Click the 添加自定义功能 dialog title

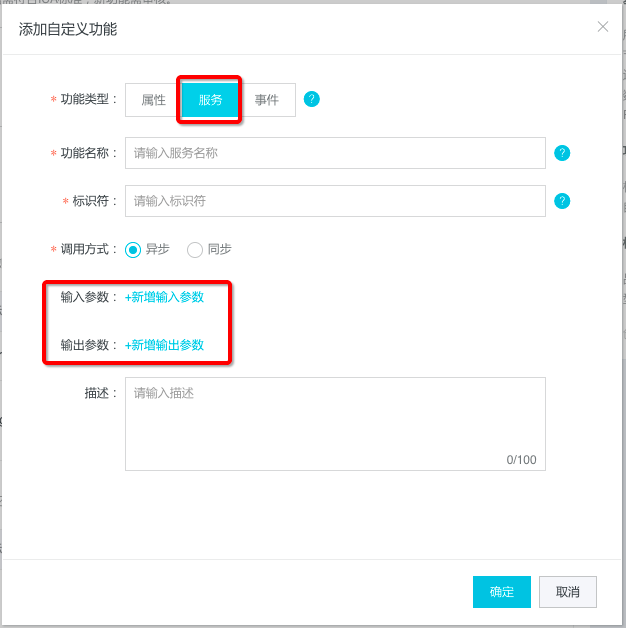coord(68,29)
